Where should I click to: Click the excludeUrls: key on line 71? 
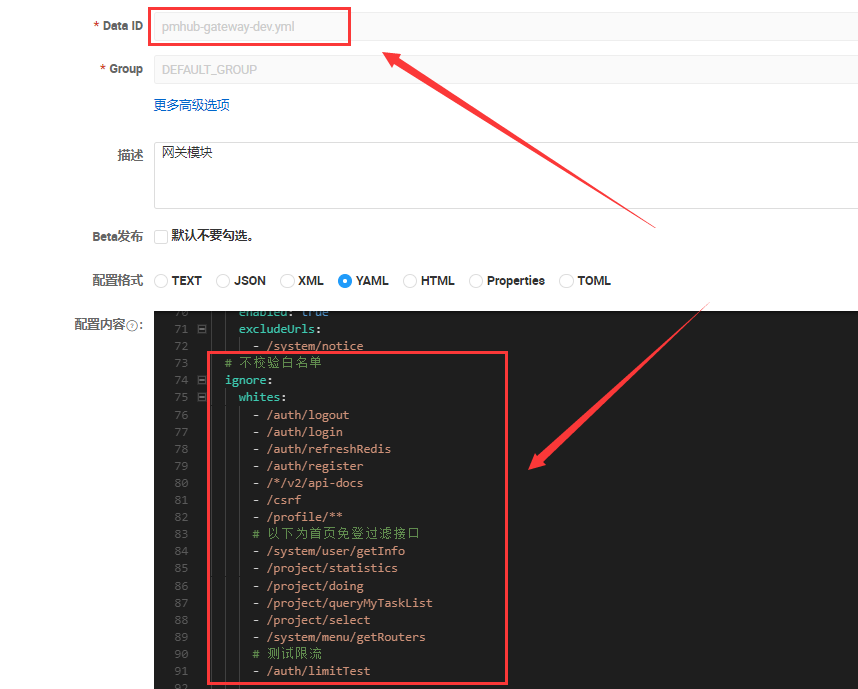coord(280,329)
